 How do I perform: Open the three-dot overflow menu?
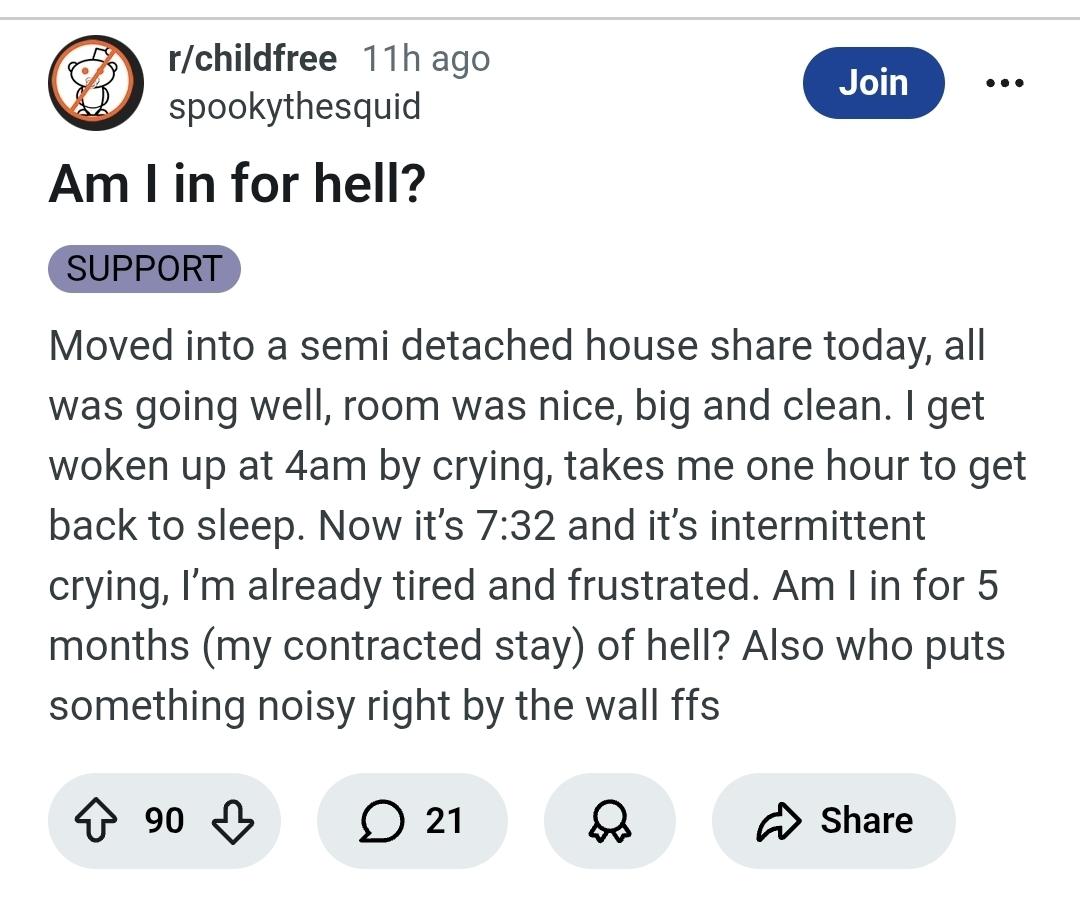click(1003, 83)
